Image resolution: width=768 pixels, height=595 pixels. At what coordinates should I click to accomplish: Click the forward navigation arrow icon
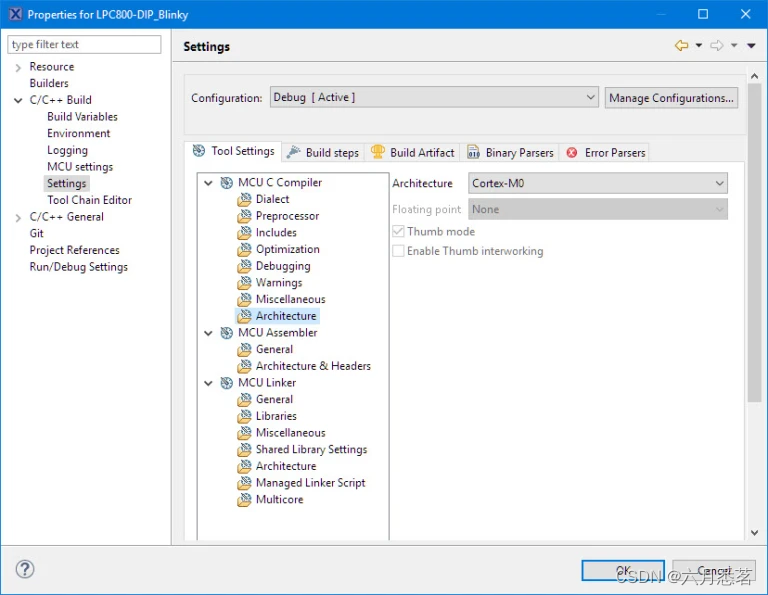(x=717, y=46)
